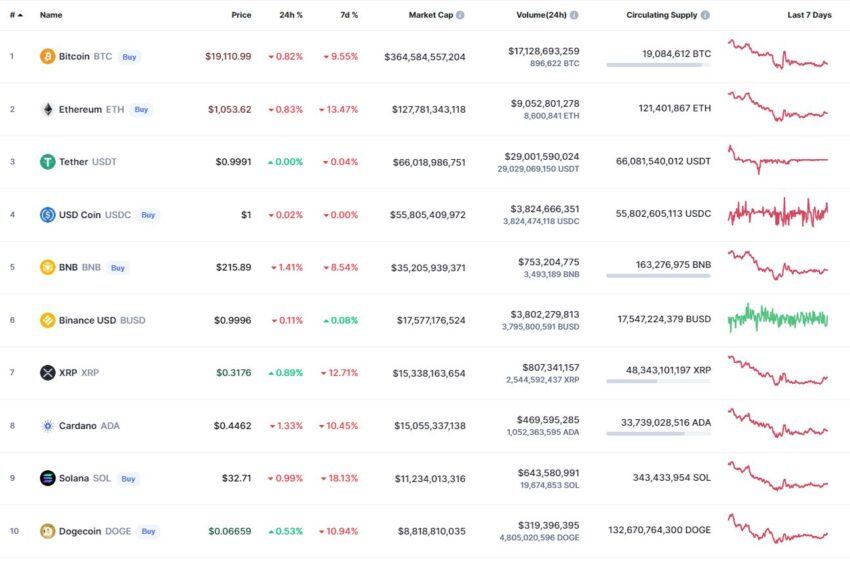Screen dimensions: 850x562
Task: Open Binance USD green 7-day chart
Action: pyautogui.click(x=778, y=318)
